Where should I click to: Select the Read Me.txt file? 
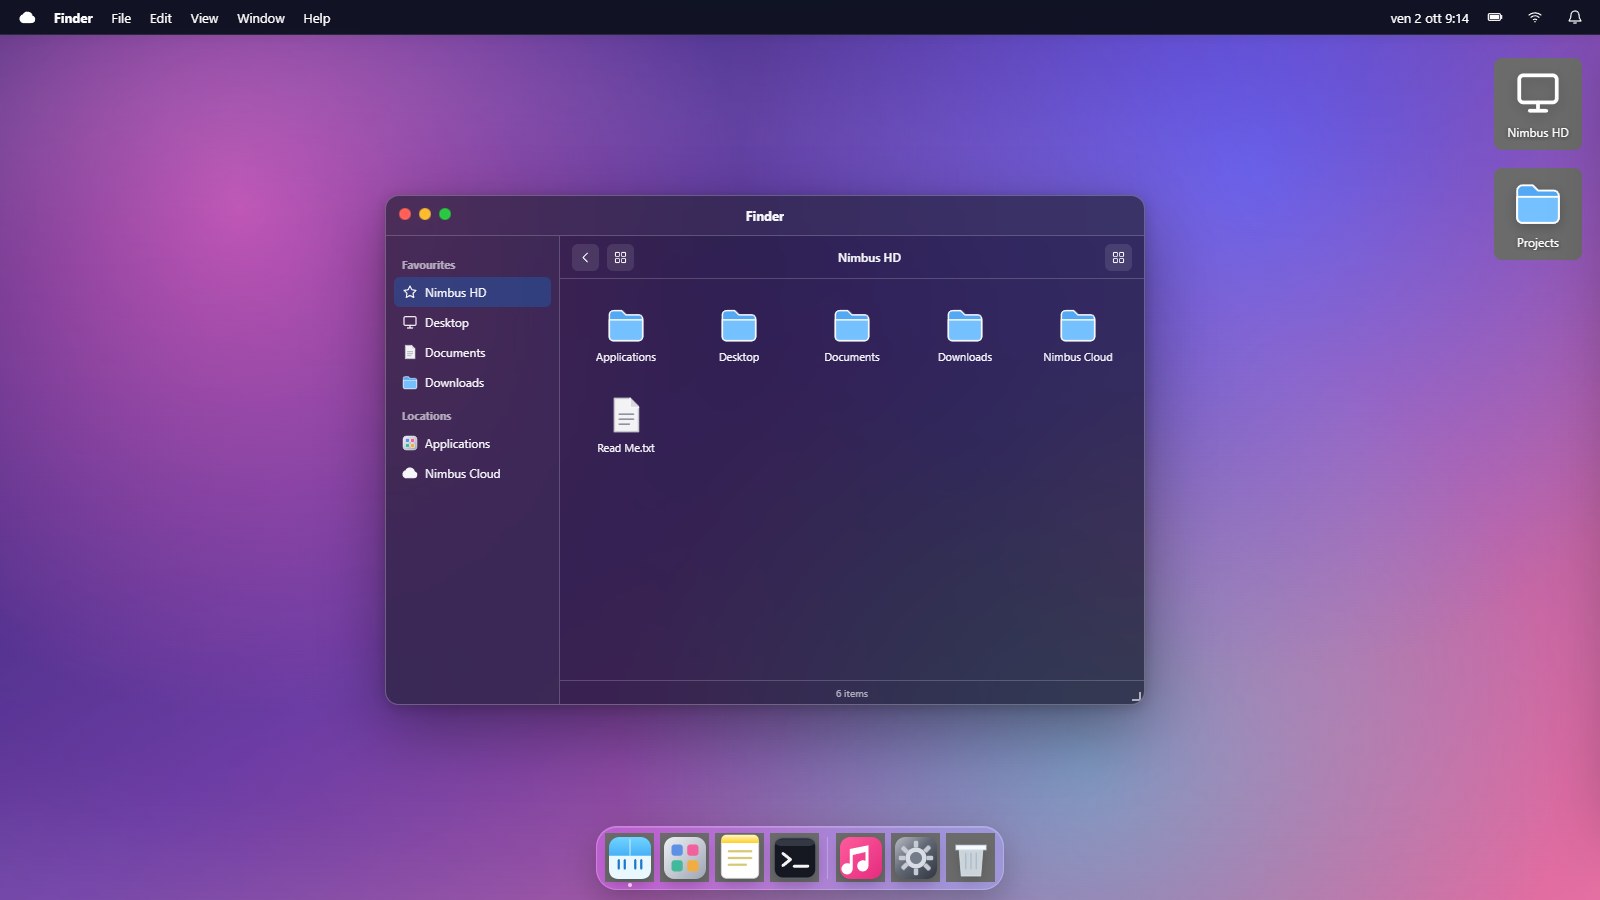pos(626,426)
